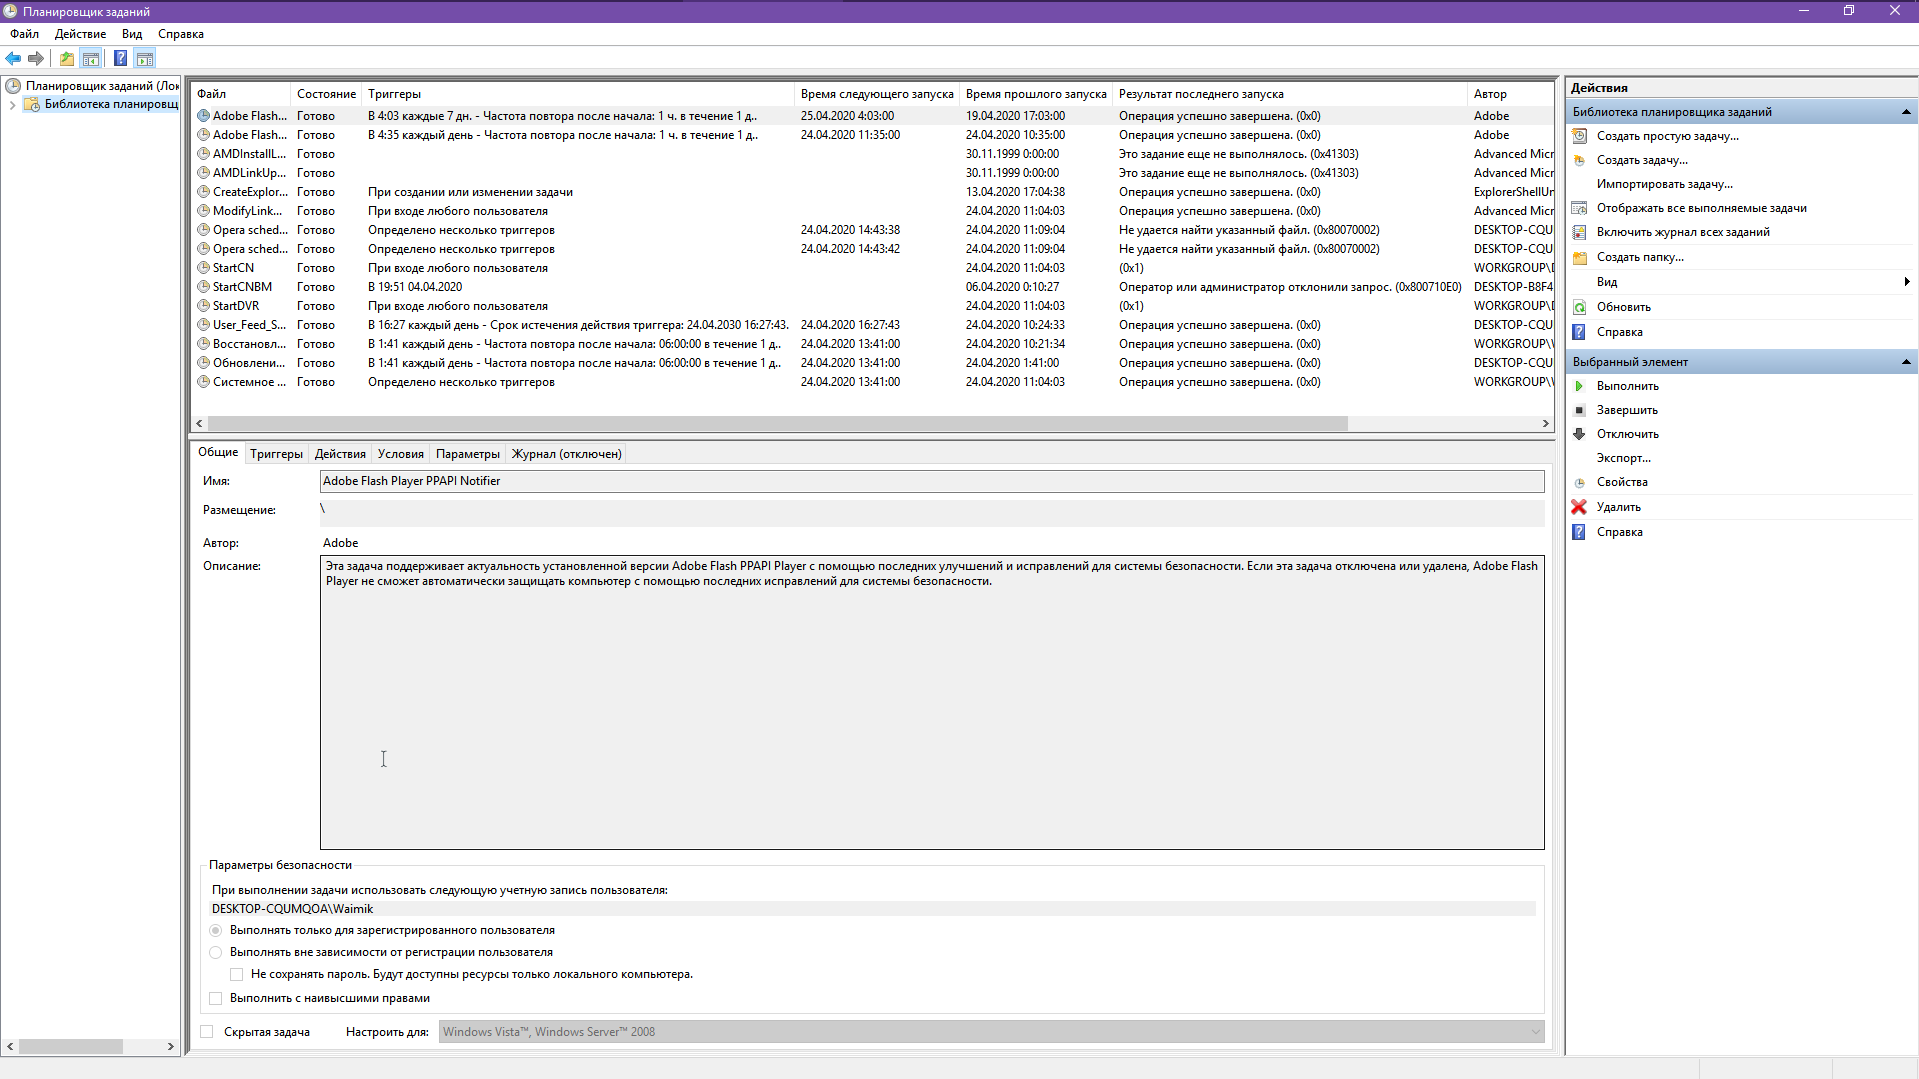Viewport: 1919px width, 1079px height.
Task: Click inside the Описание text box
Action: point(932,703)
